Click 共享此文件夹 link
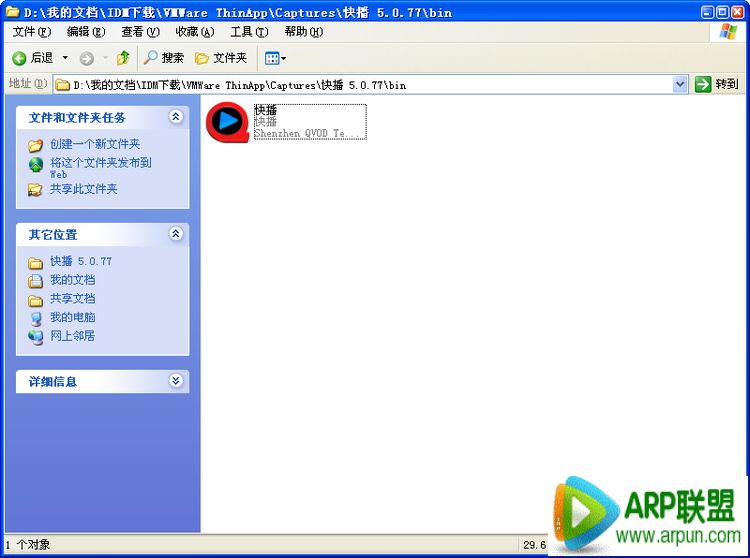The width and height of the screenshot is (750, 558). [84, 189]
